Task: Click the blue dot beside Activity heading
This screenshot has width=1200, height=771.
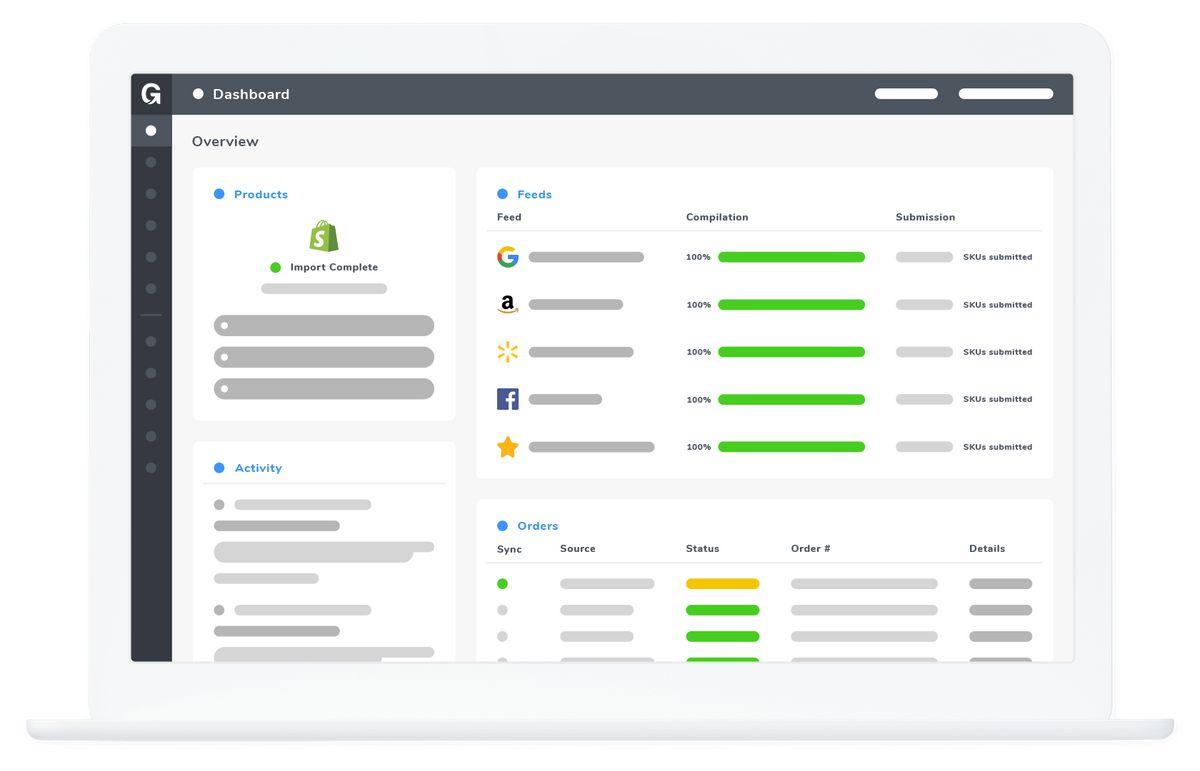Action: [x=219, y=468]
